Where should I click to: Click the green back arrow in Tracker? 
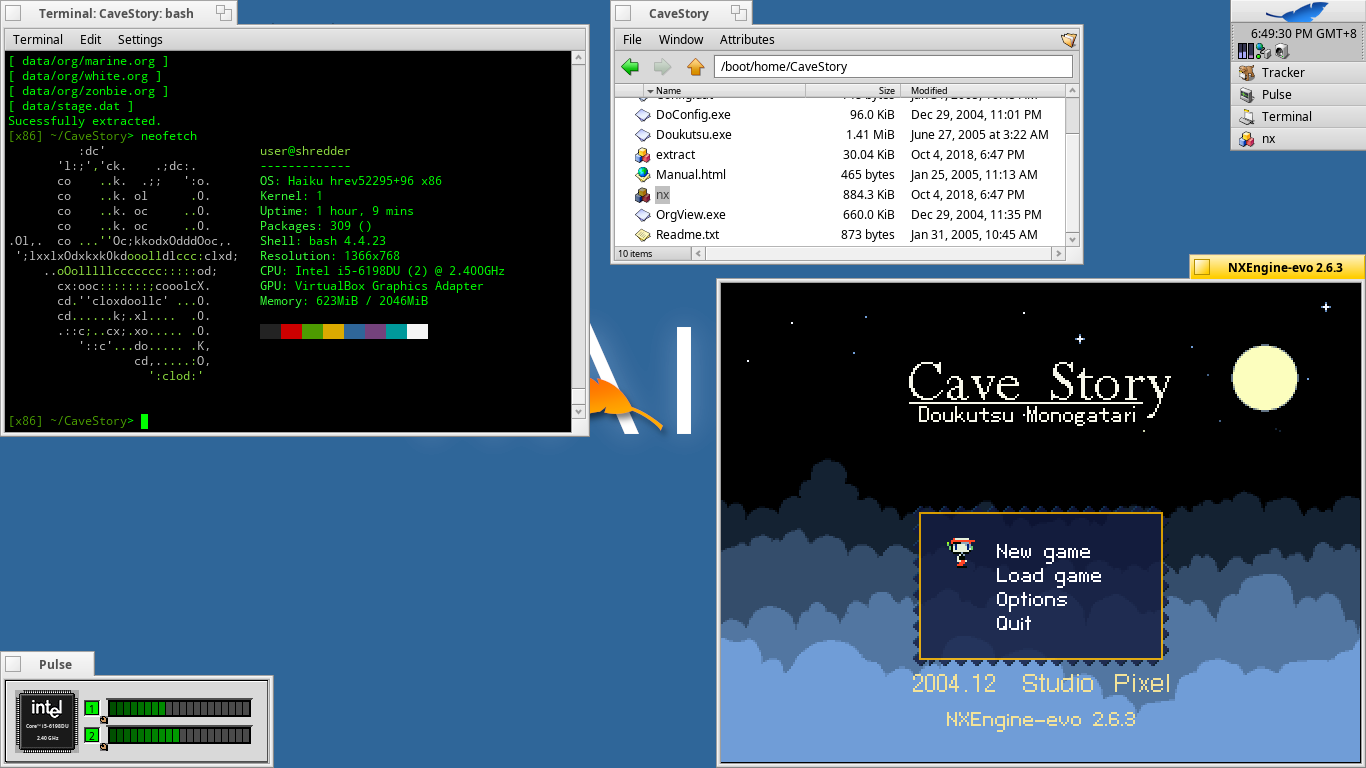630,67
